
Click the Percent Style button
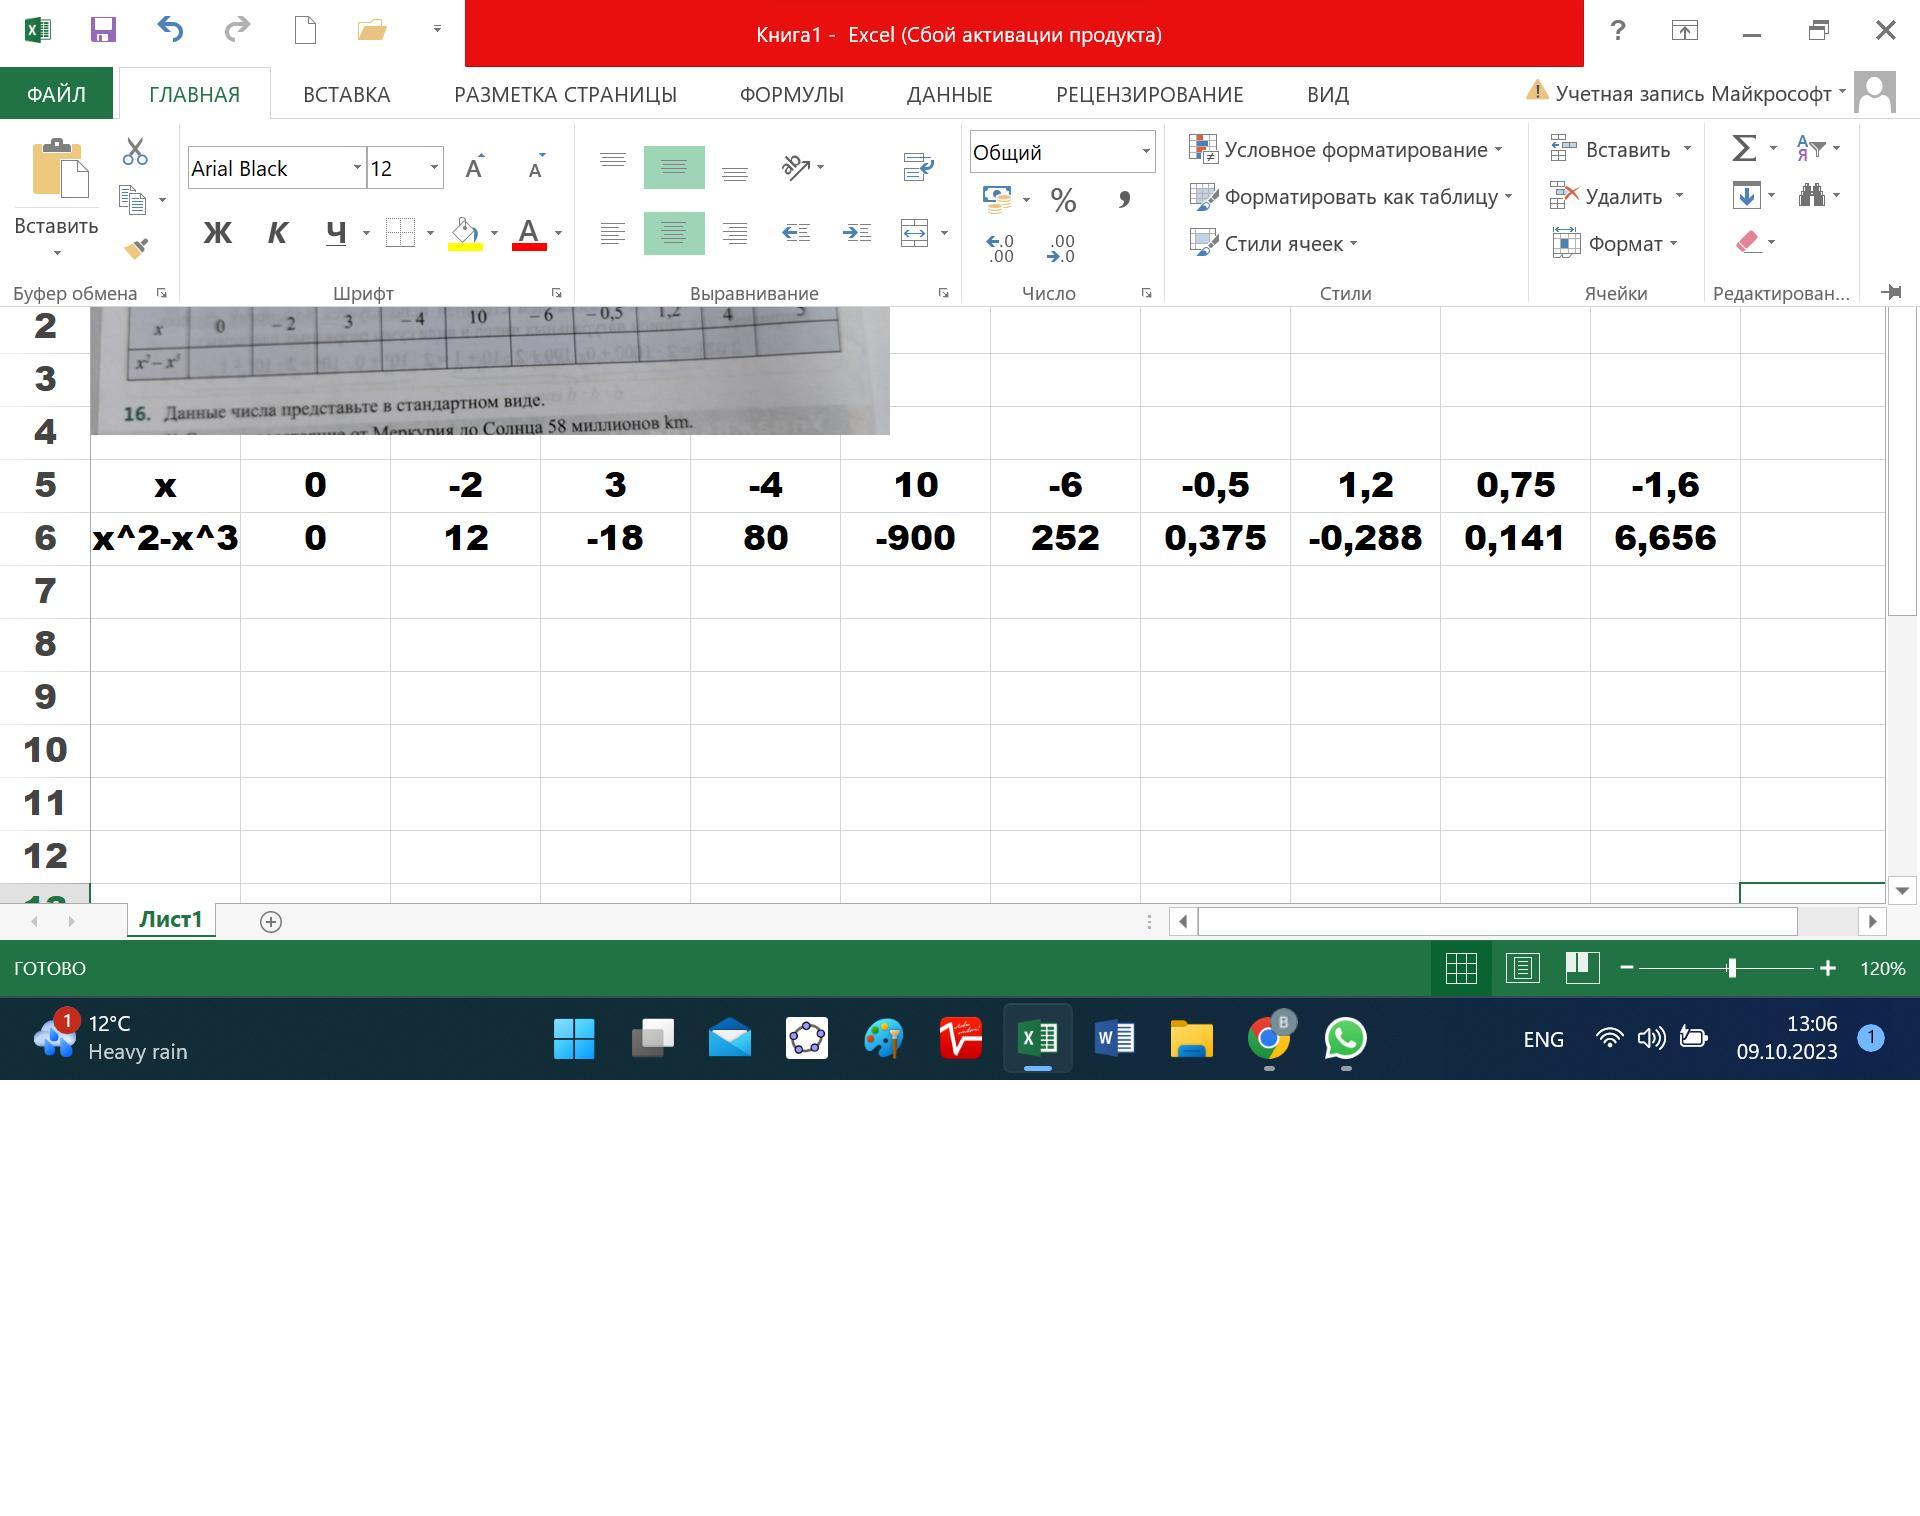[x=1063, y=200]
